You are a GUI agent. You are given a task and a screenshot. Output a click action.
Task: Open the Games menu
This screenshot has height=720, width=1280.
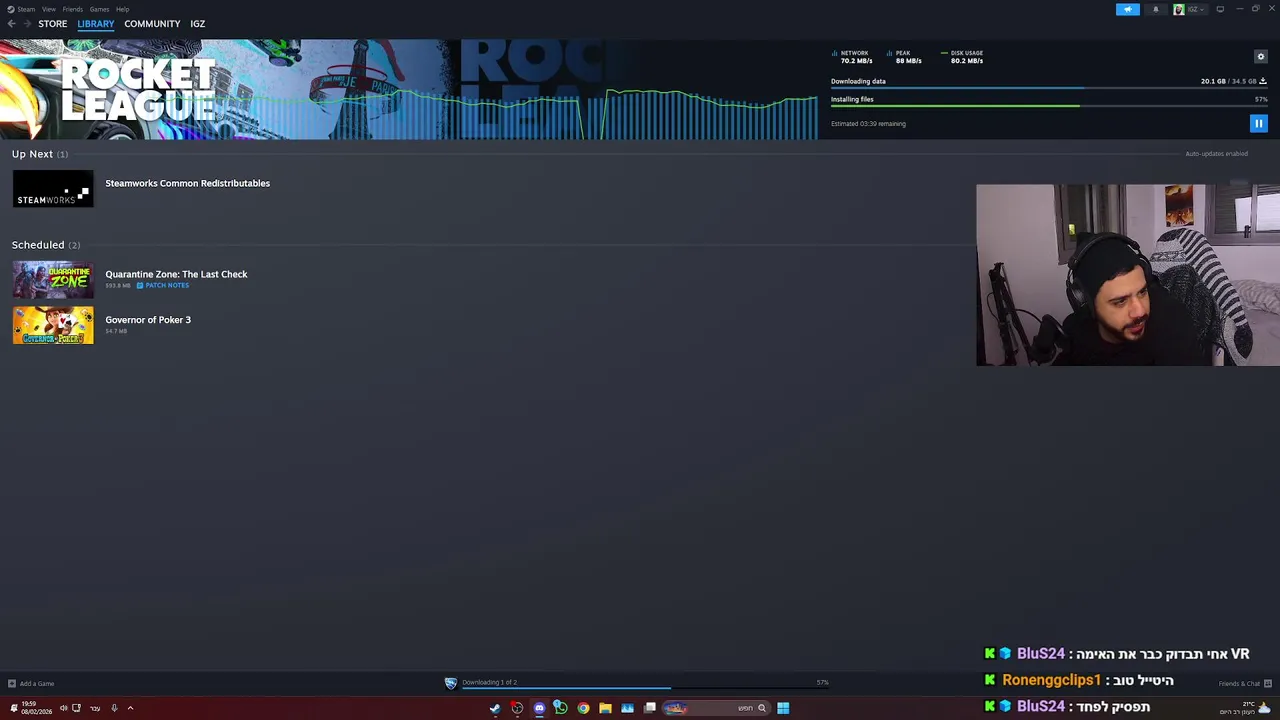100,9
